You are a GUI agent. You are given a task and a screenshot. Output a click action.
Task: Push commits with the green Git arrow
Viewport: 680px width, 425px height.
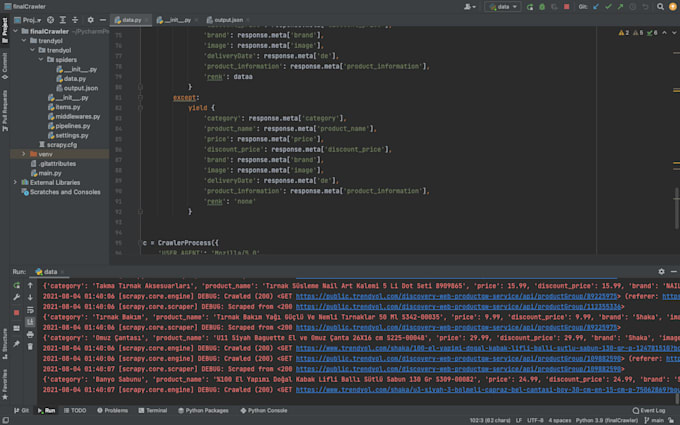pyautogui.click(x=620, y=7)
